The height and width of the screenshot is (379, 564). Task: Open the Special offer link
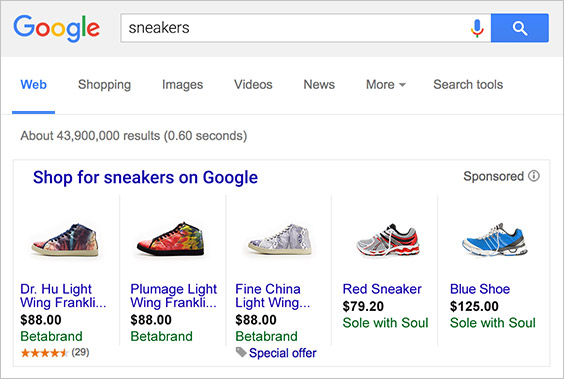click(x=283, y=353)
